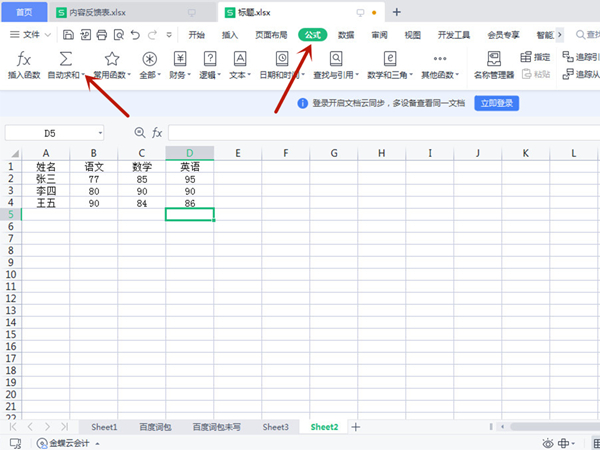600x450 pixels.
Task: Switch to the Sheet1 worksheet tab
Action: [104, 427]
